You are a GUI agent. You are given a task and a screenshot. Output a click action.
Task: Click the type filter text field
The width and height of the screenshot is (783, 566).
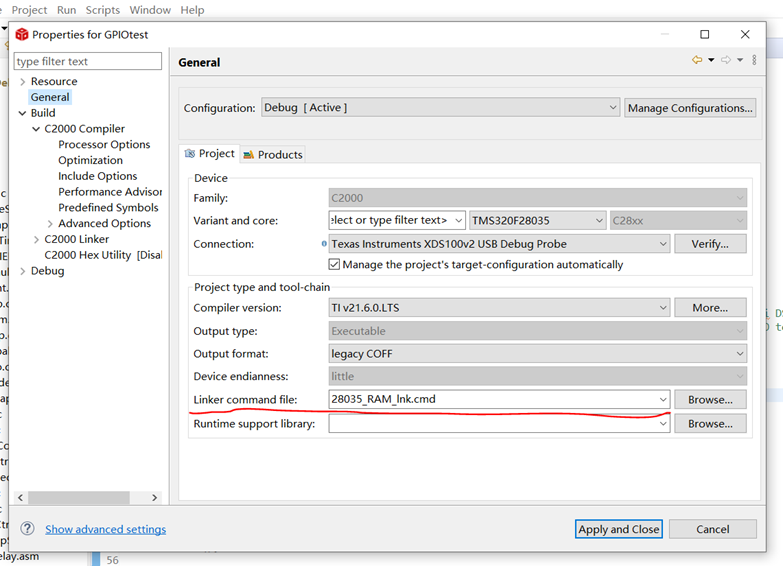click(88, 62)
